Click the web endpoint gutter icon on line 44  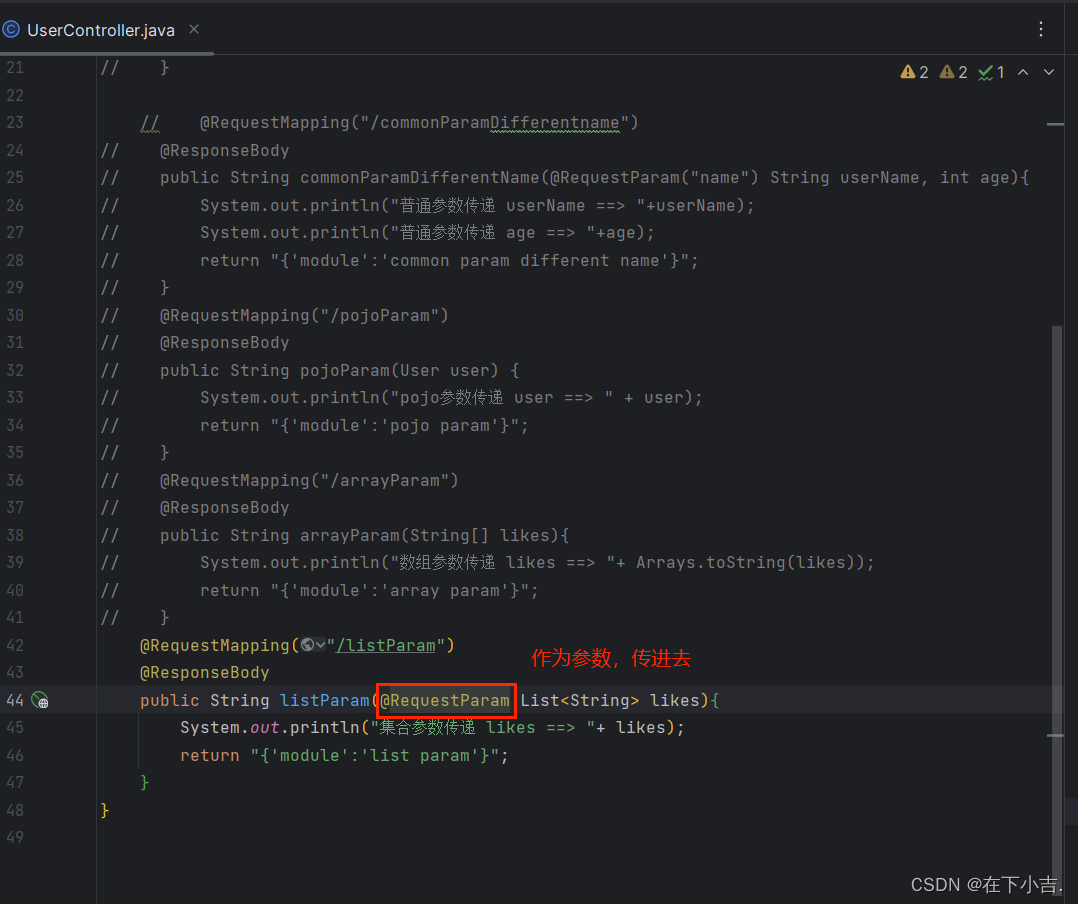coord(40,700)
